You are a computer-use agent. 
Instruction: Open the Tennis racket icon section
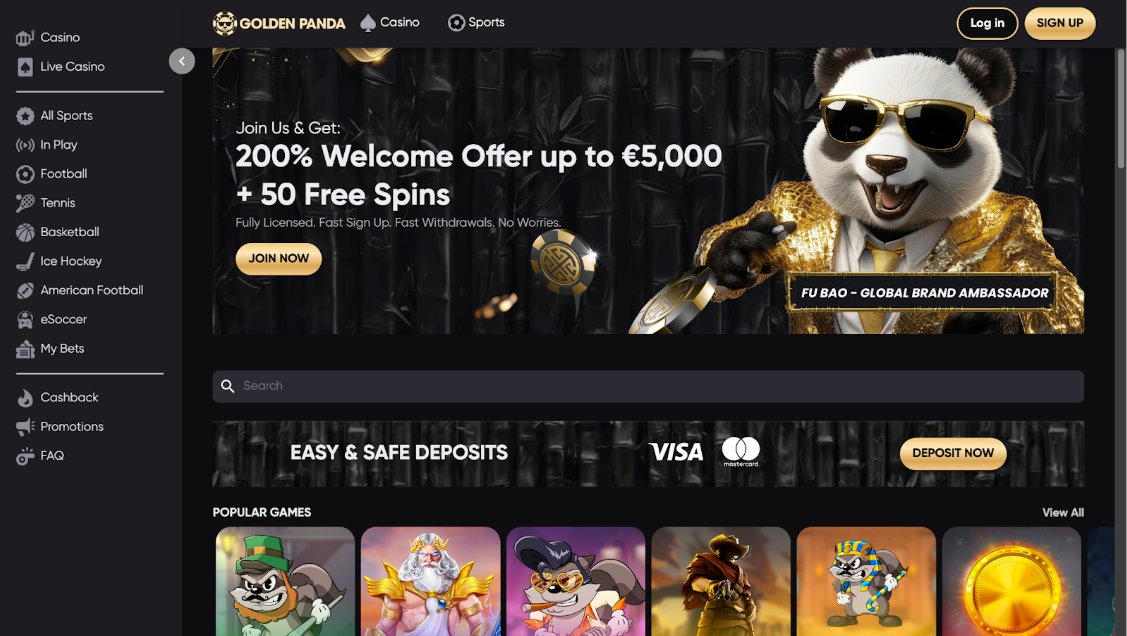point(25,203)
